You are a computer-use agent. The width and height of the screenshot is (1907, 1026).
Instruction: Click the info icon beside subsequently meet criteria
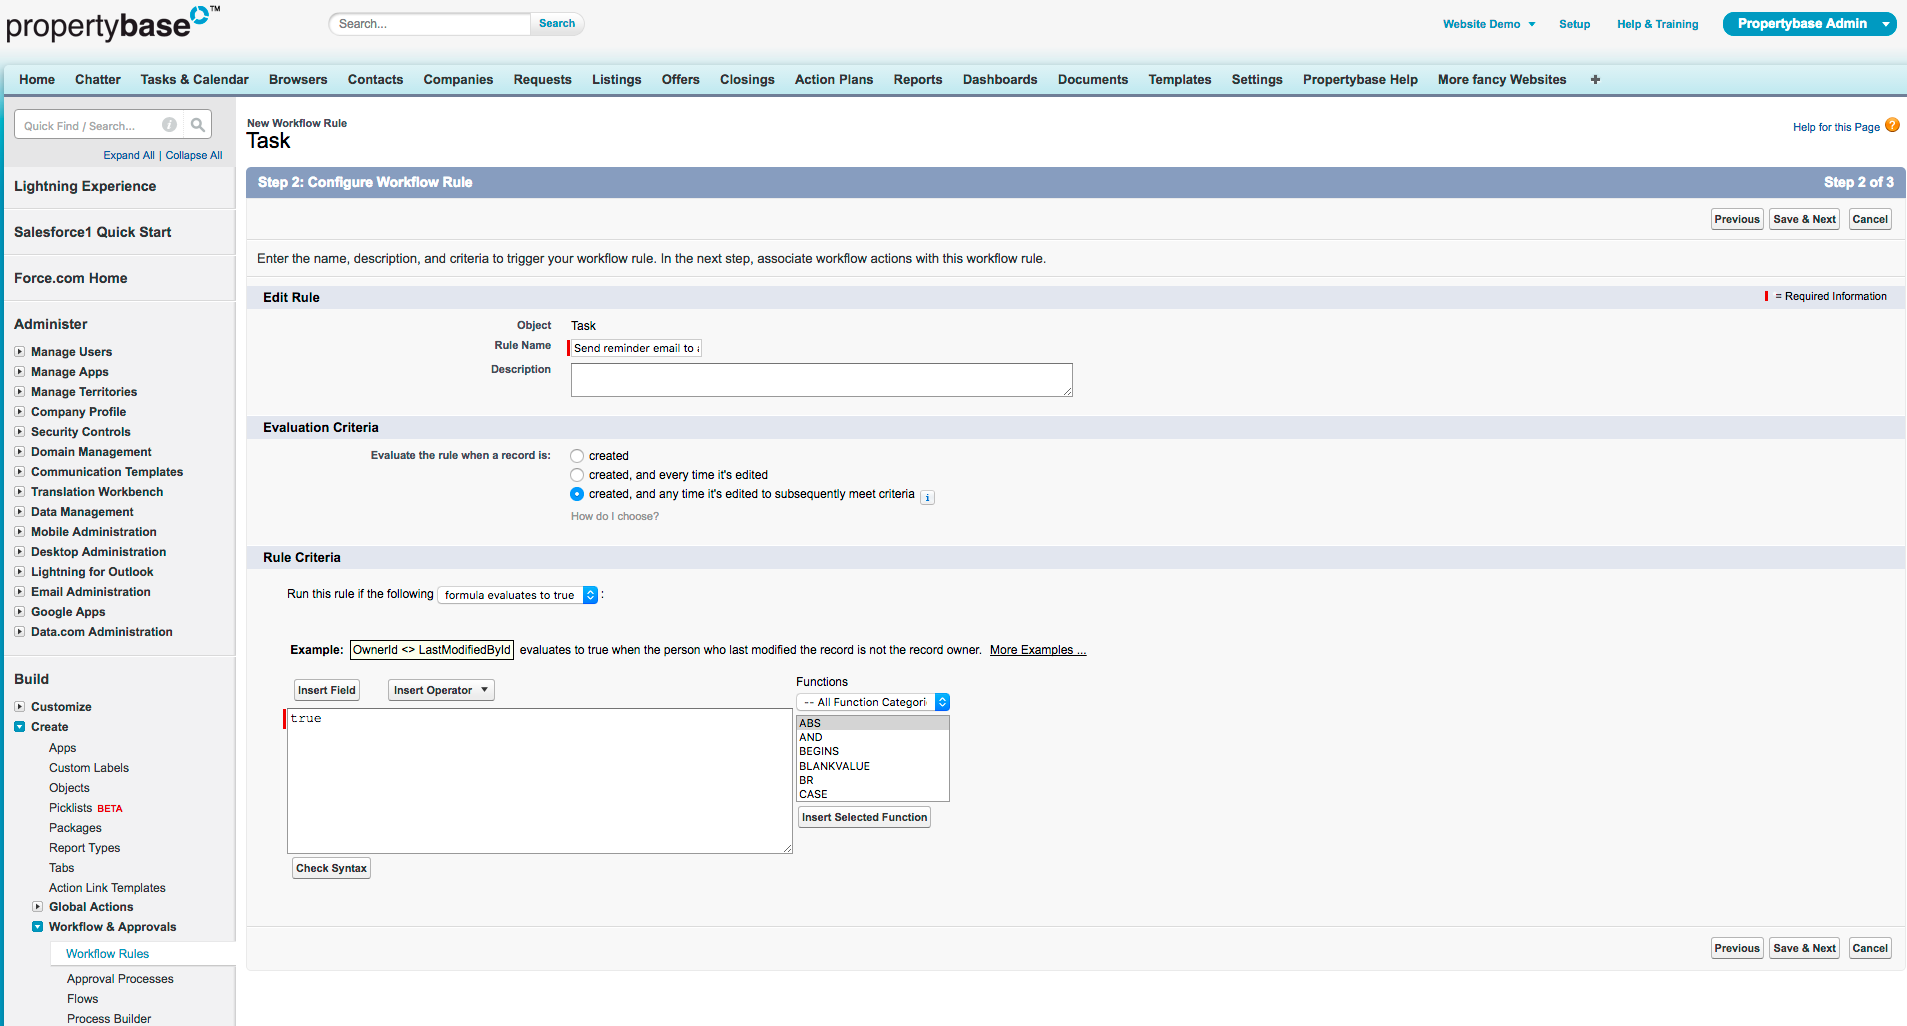click(x=927, y=497)
